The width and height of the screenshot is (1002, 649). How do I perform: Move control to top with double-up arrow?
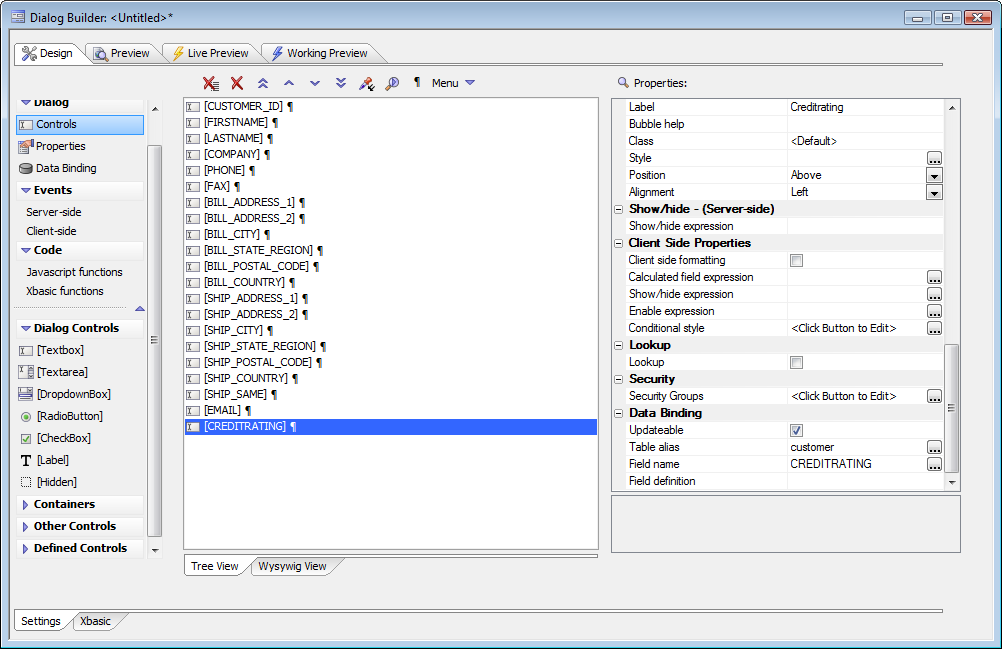(x=263, y=83)
